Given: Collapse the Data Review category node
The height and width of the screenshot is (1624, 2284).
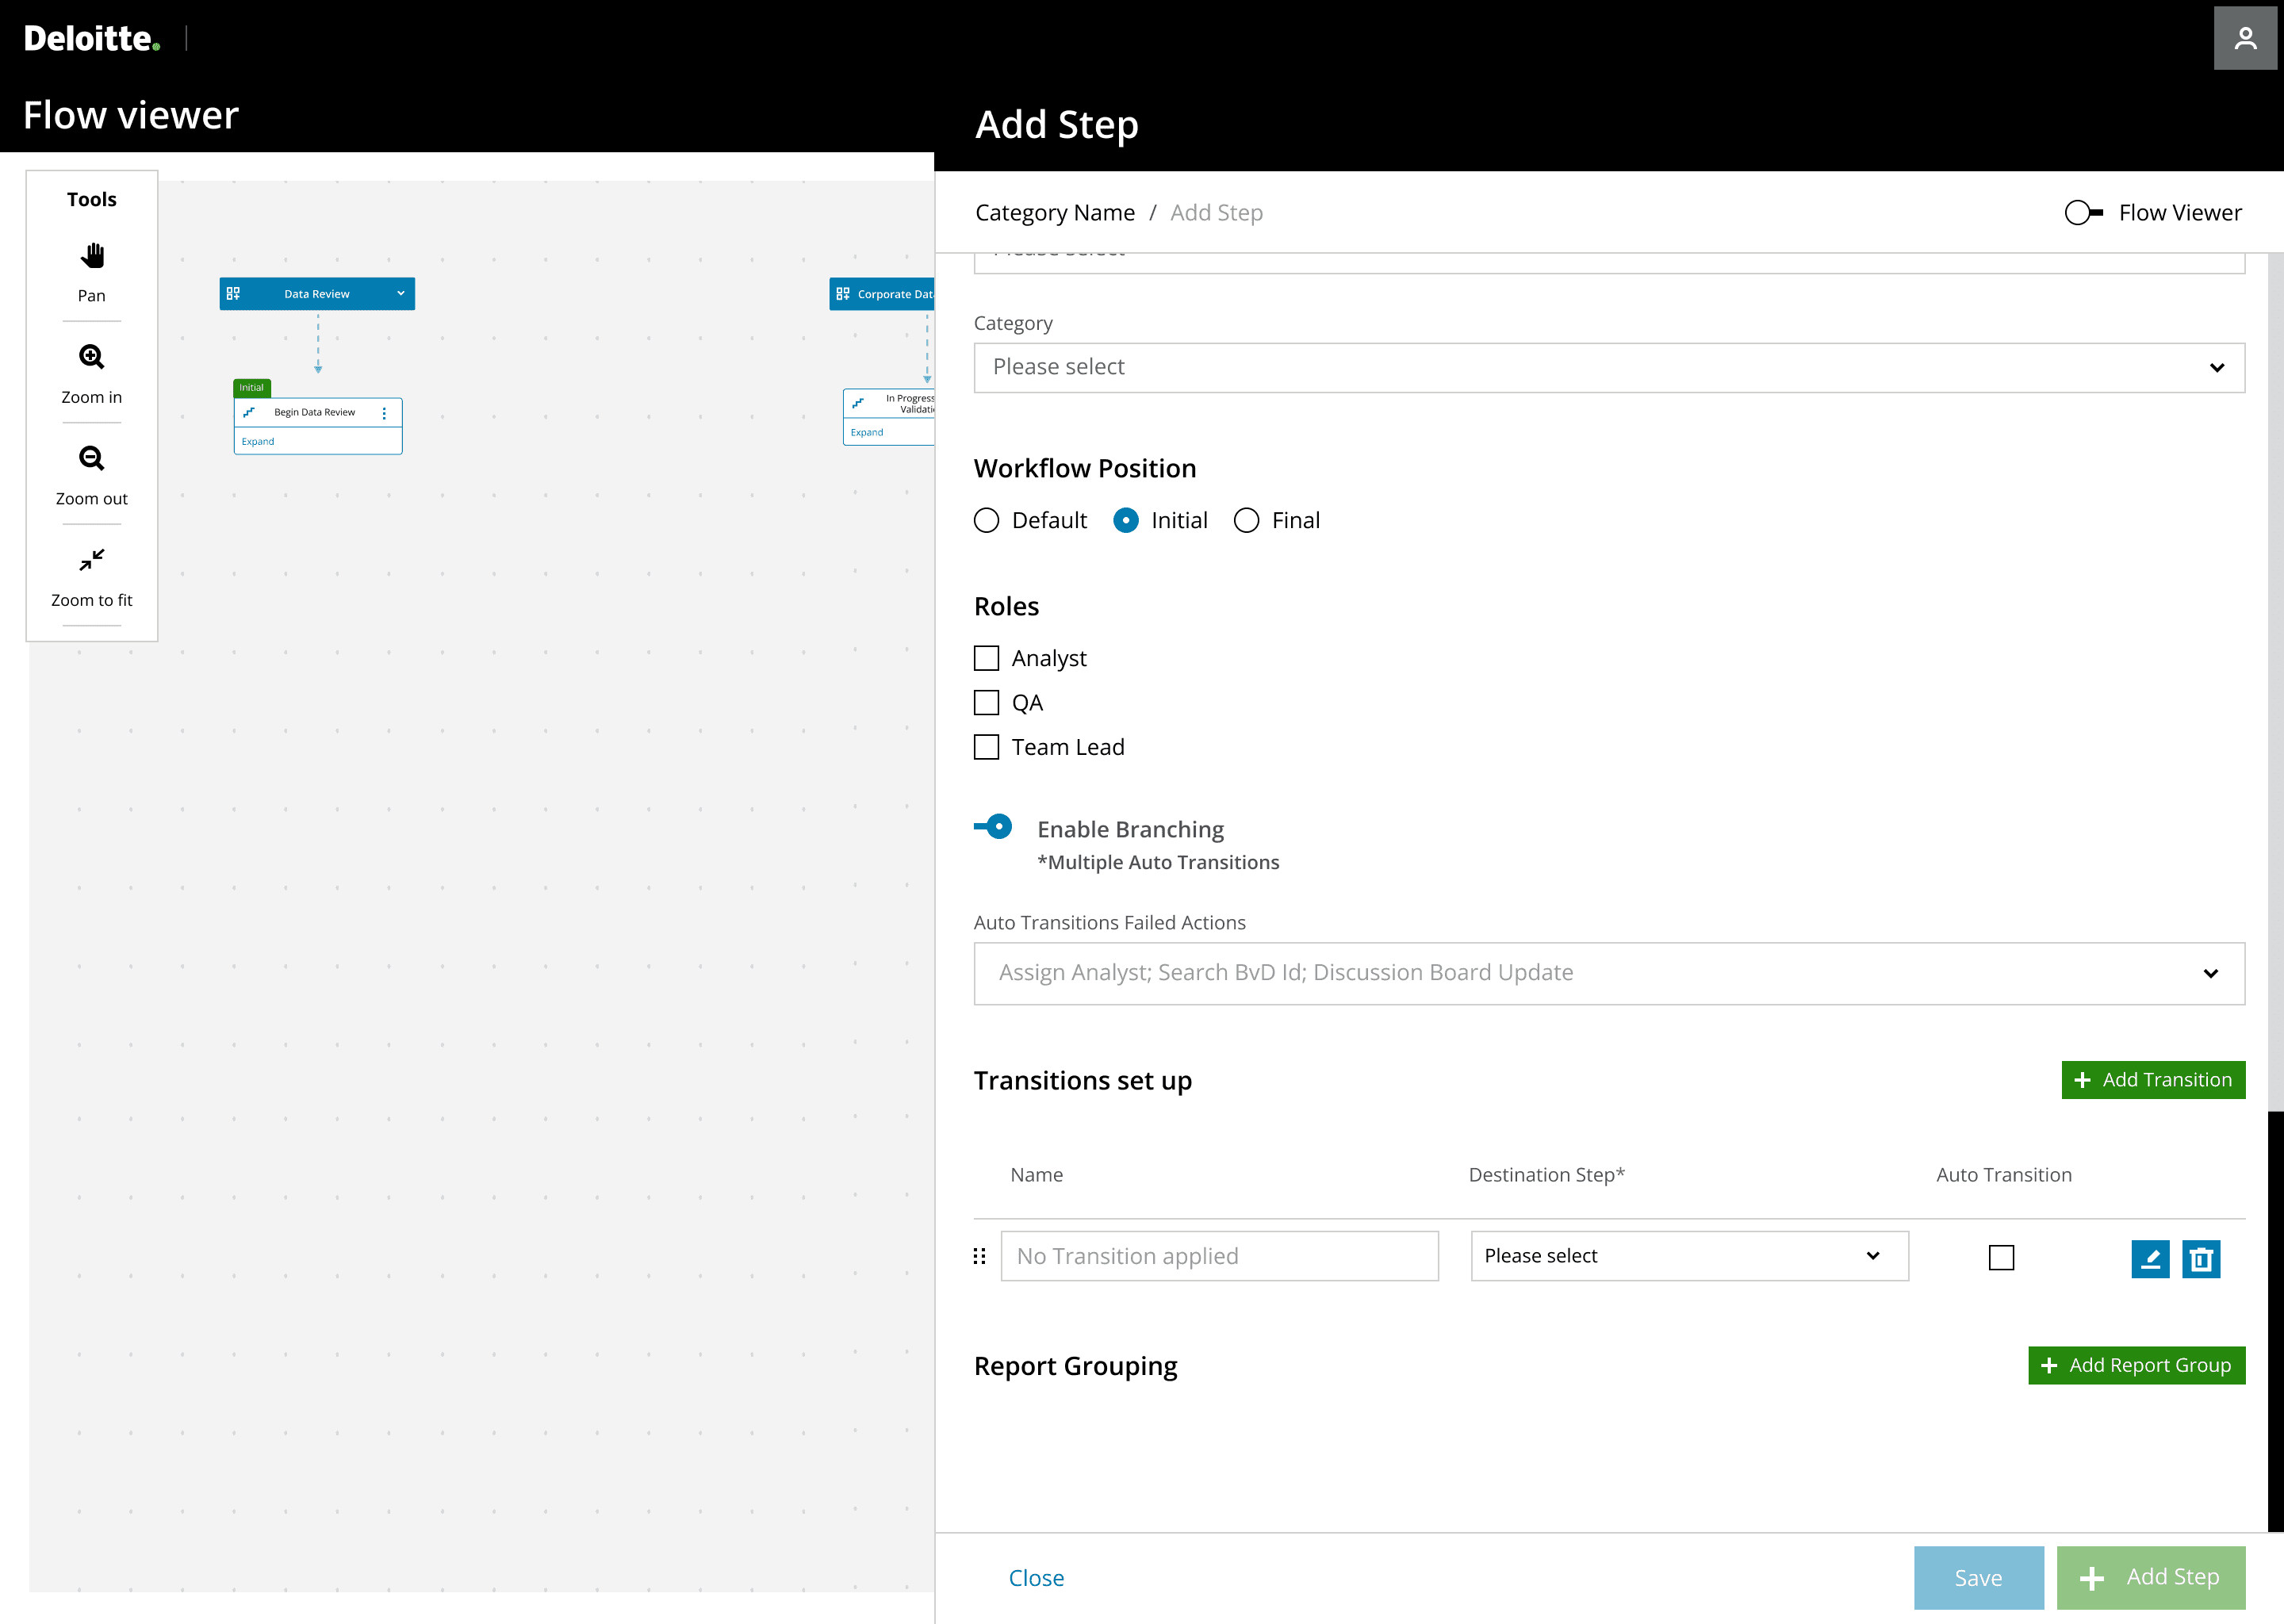Looking at the screenshot, I should [x=401, y=294].
